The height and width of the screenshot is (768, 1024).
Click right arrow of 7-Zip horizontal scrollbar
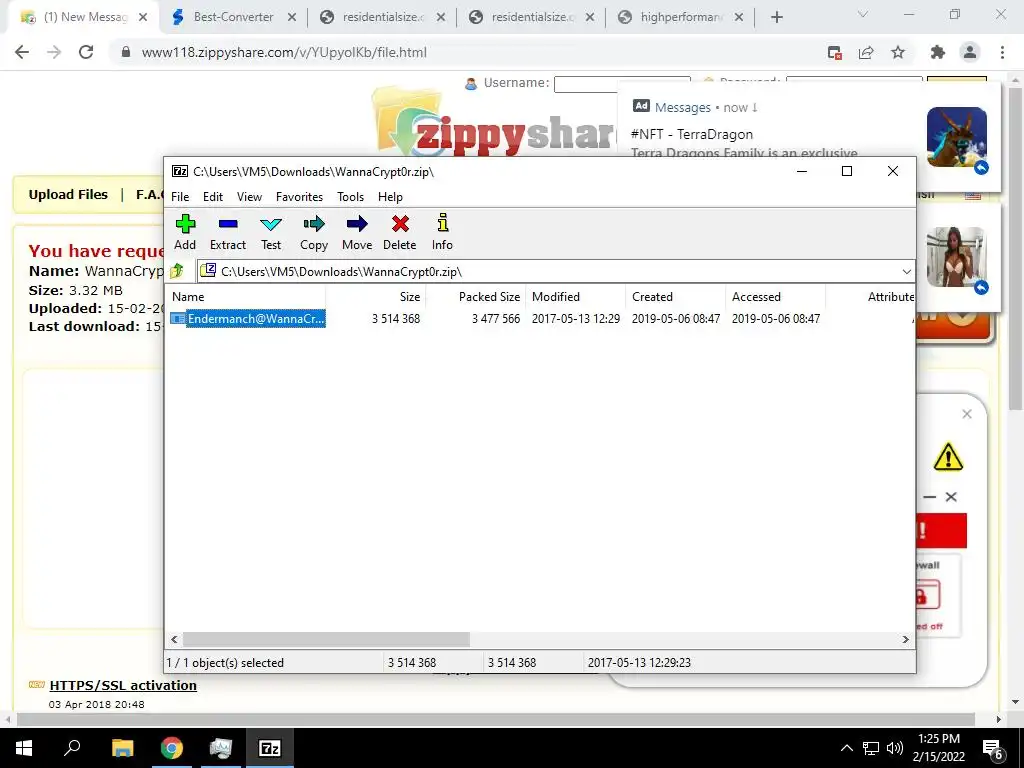pos(905,639)
